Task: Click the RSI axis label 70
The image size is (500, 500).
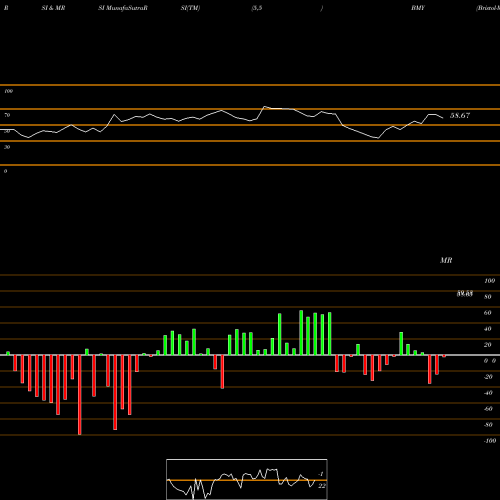Action: click(7, 115)
